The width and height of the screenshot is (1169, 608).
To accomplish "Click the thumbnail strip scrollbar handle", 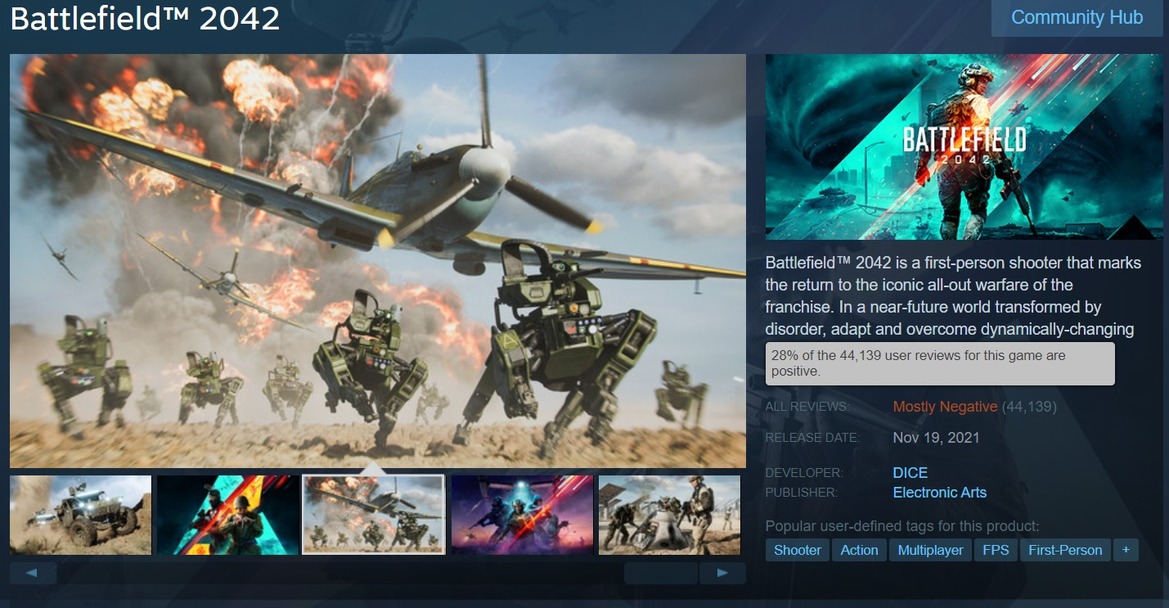I will point(661,573).
